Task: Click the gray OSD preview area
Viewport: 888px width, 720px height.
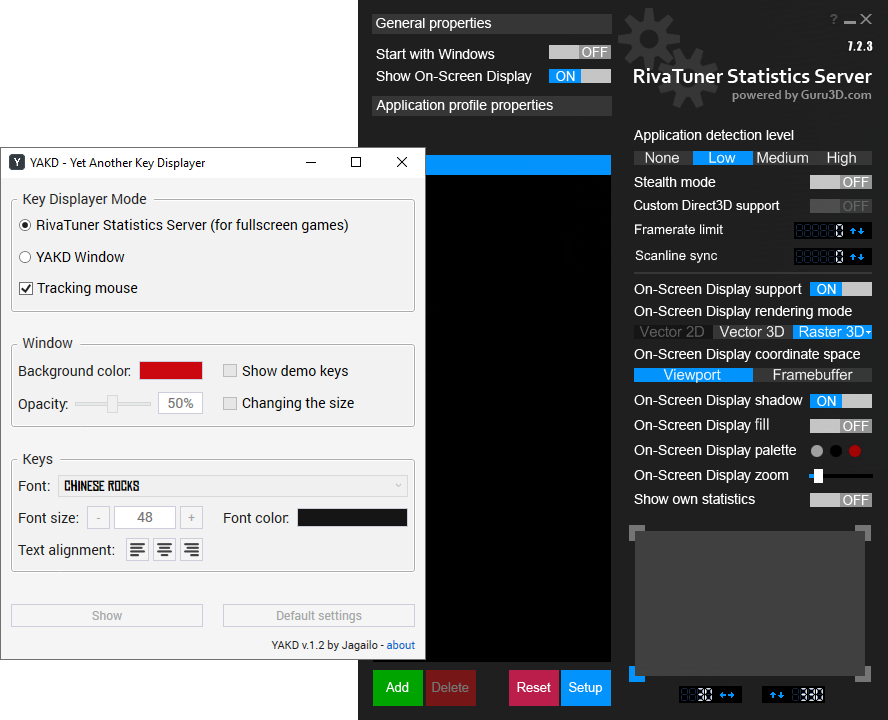Action: click(750, 603)
